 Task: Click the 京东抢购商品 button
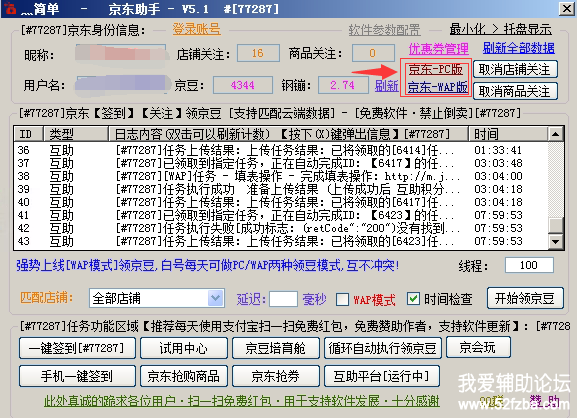coord(184,376)
